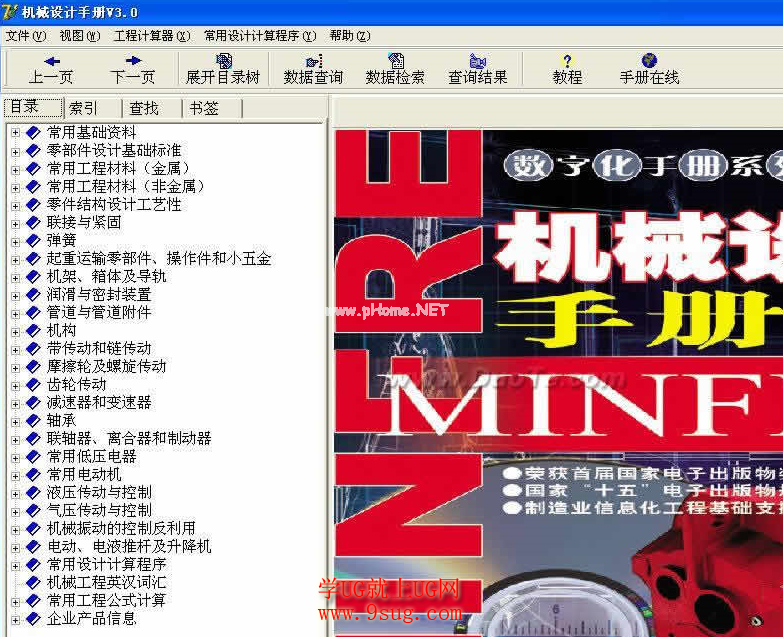Click book icon beside 机械工程英汉词汇

click(x=33, y=582)
